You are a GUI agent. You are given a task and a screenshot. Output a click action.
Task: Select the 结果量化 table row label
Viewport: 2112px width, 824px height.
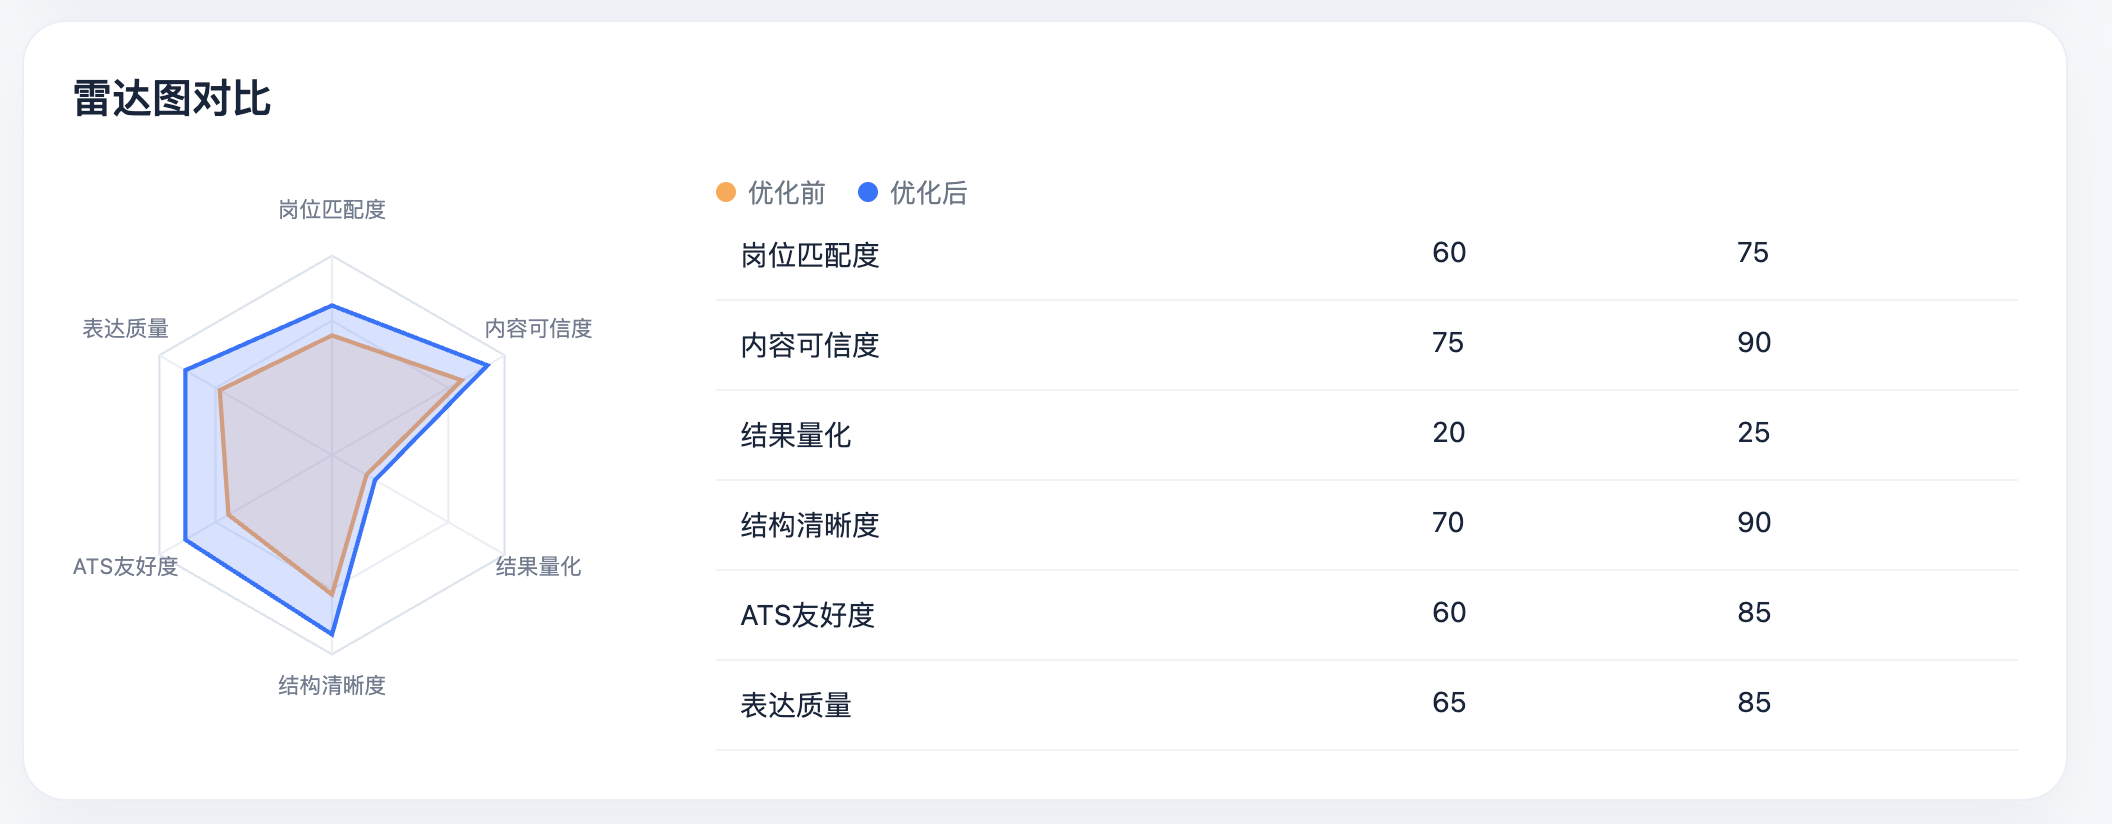pos(796,435)
